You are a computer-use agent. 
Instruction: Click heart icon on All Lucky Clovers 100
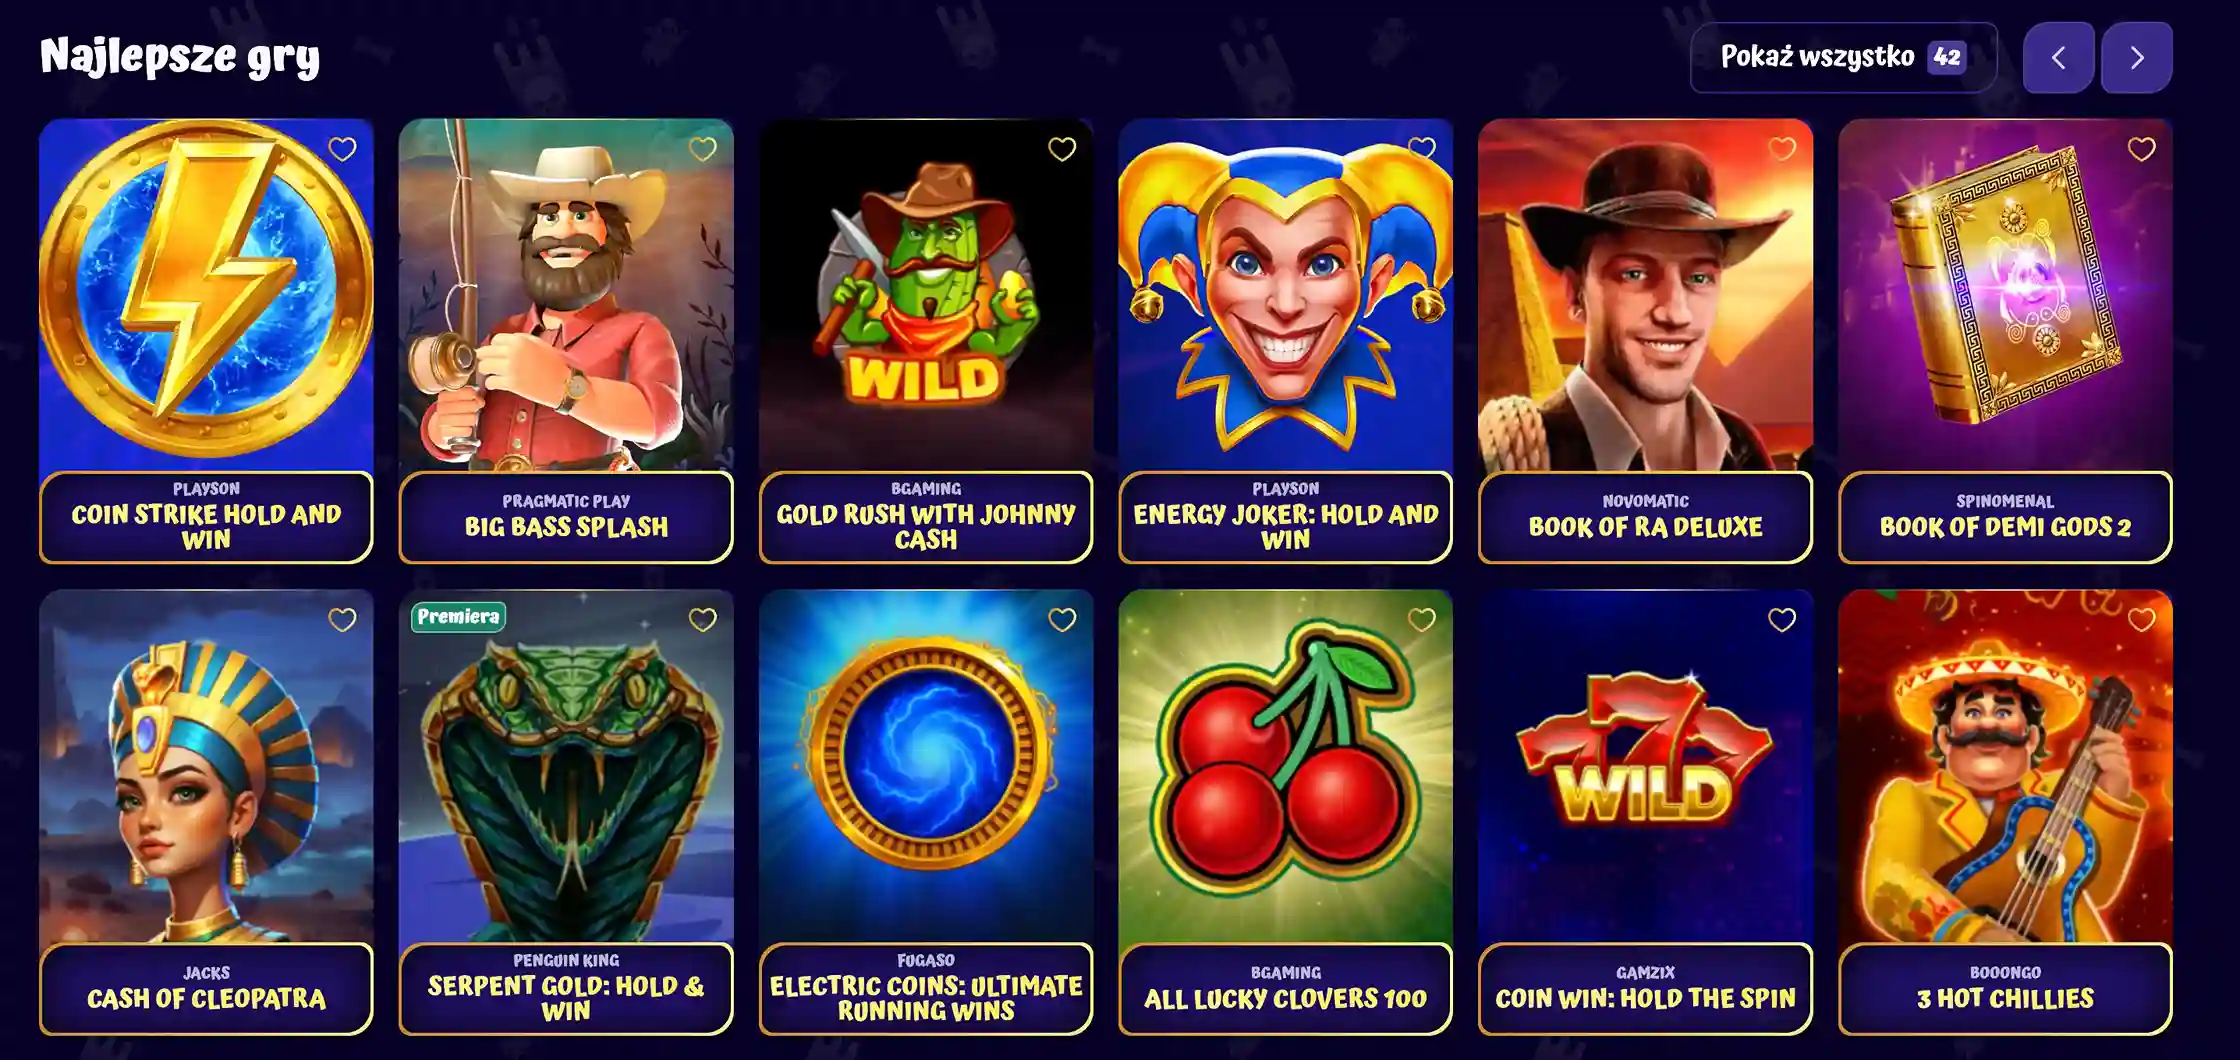[1421, 620]
